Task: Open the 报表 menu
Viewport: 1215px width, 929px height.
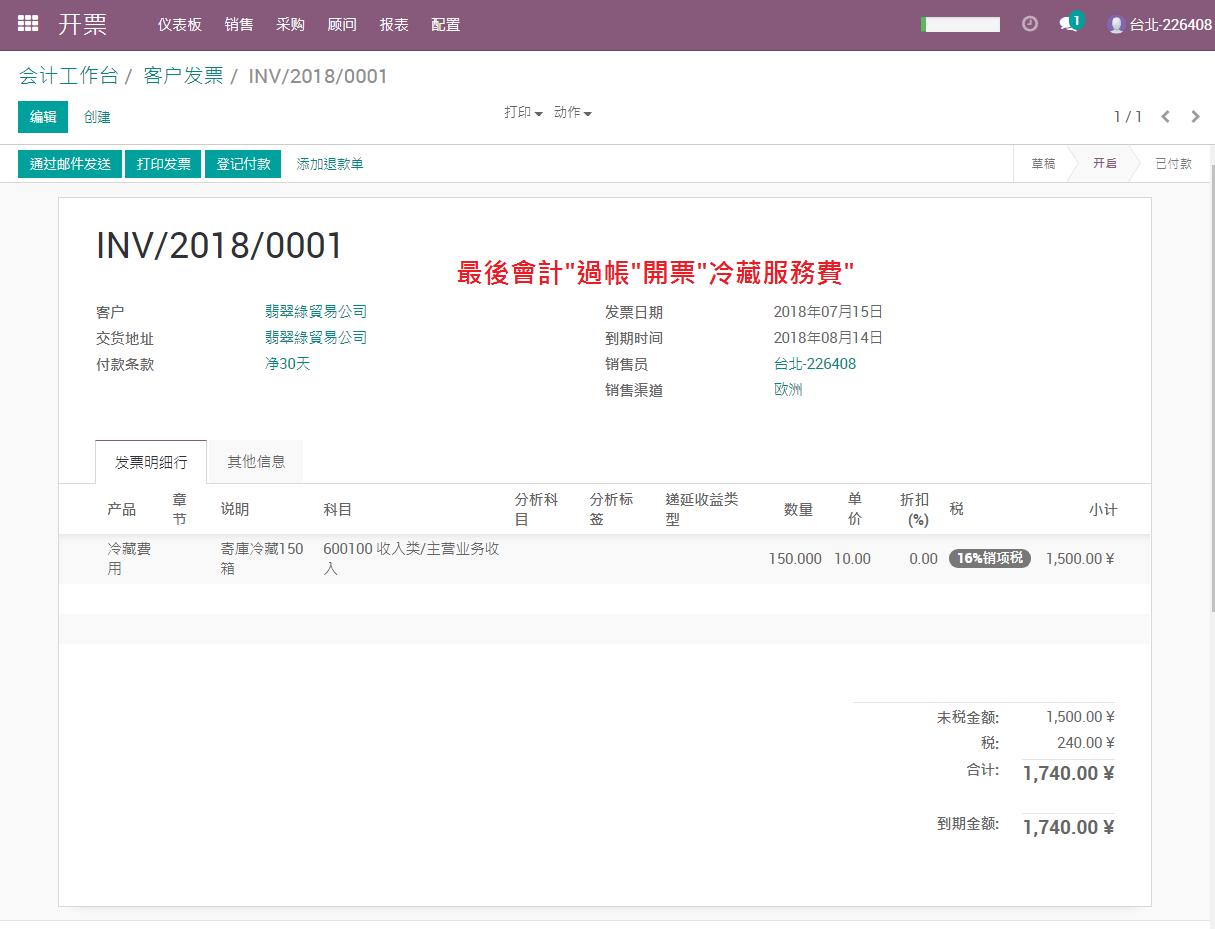Action: (x=394, y=24)
